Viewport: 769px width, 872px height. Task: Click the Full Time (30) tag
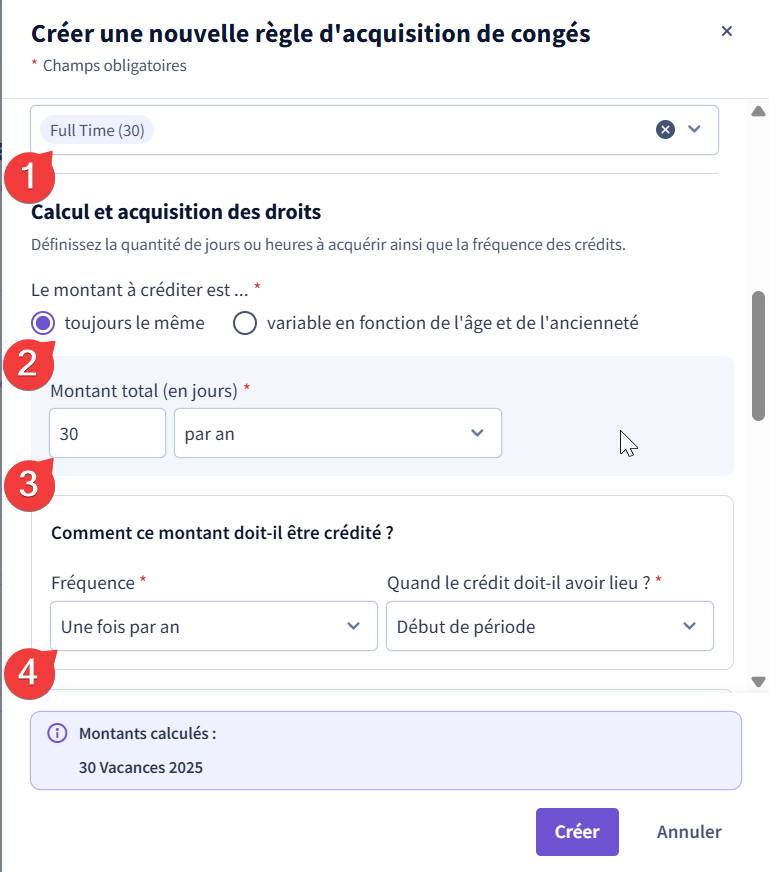point(97,130)
